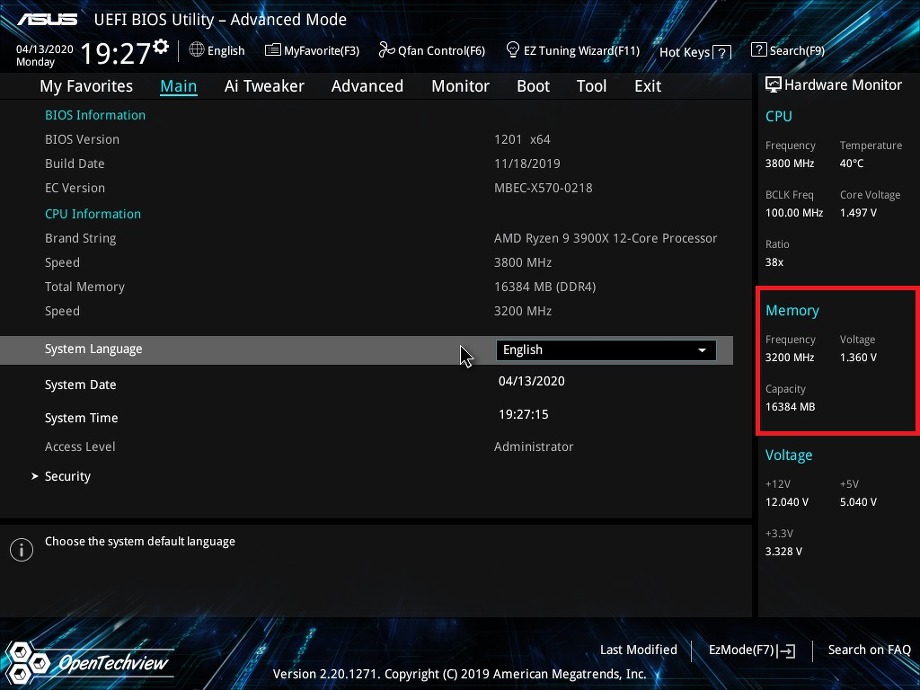Image resolution: width=920 pixels, height=690 pixels.
Task: Open Qfan Control fan icon
Action: [386, 50]
